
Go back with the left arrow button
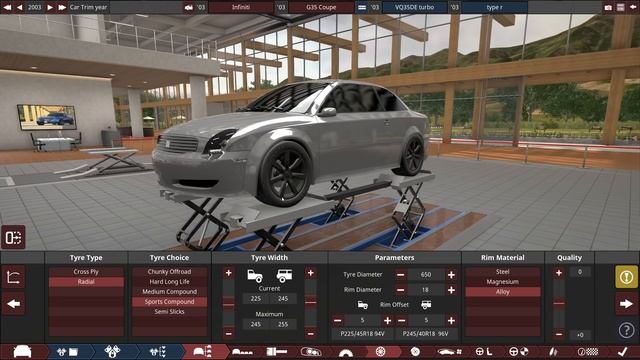point(13,304)
